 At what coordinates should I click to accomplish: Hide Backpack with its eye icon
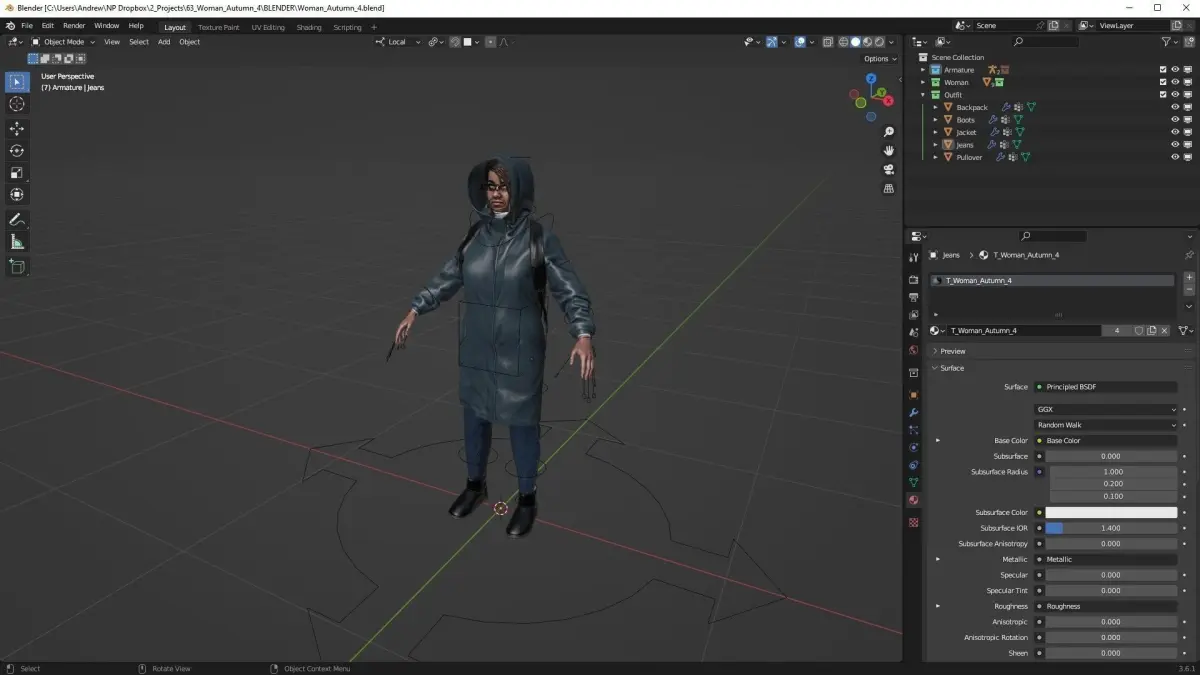[x=1175, y=107]
